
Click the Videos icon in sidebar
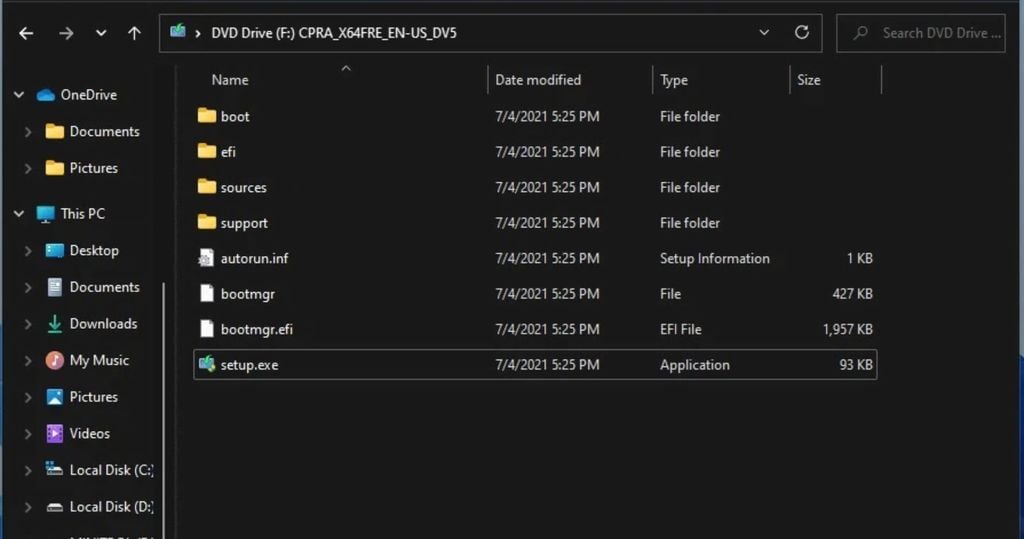(x=55, y=433)
